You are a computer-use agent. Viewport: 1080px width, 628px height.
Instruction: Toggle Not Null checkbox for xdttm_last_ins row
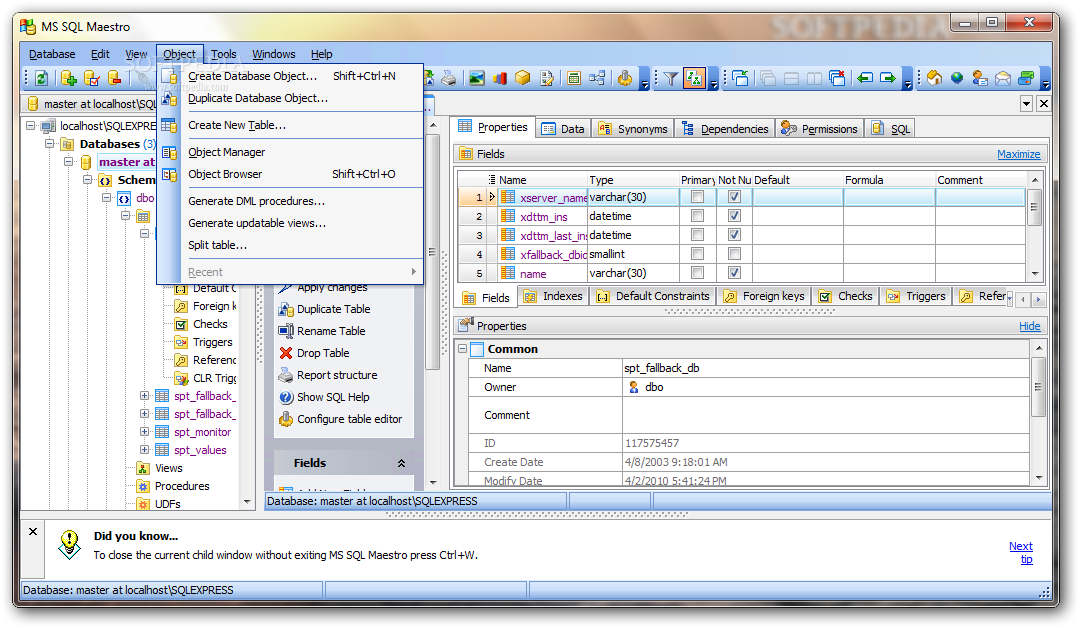[x=734, y=235]
